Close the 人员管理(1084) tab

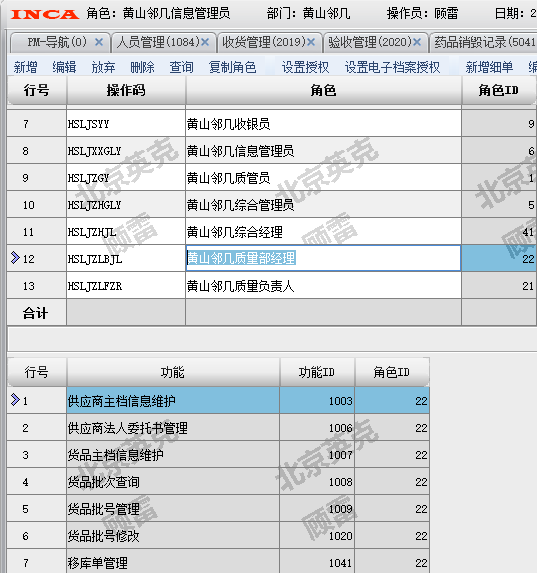point(205,42)
